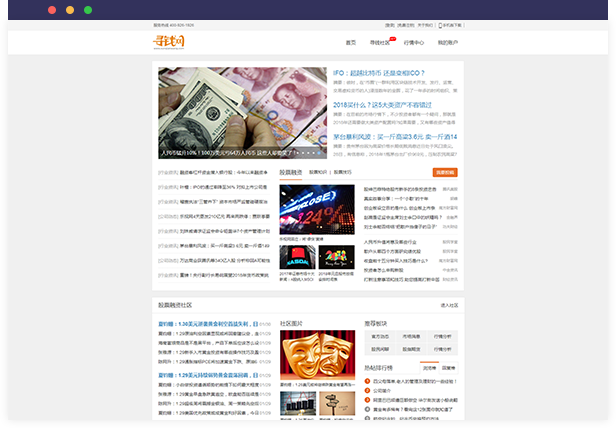The width and height of the screenshot is (616, 428).
Task: Select the 股票知识 tab
Action: (318, 172)
